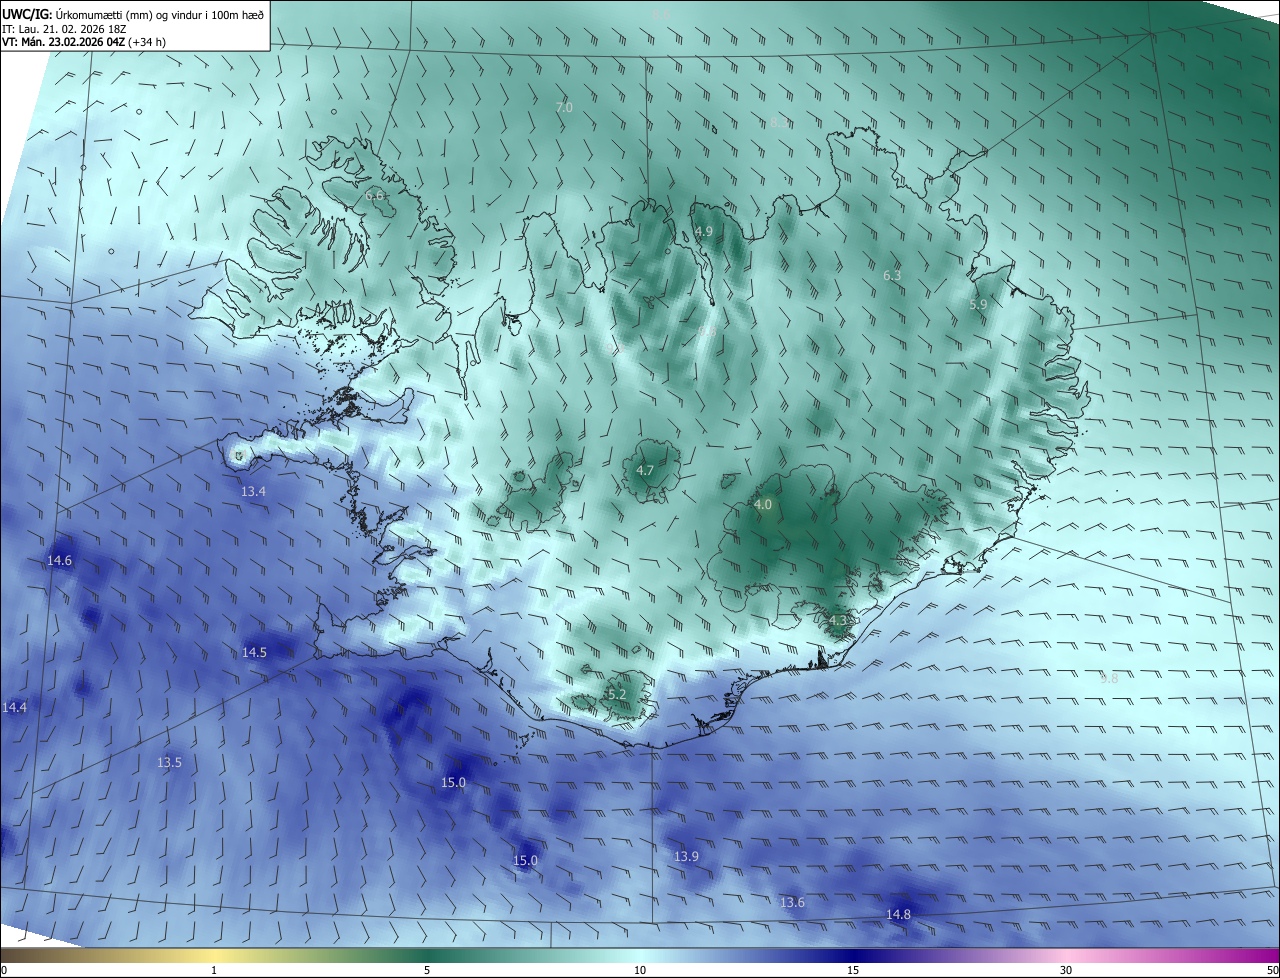This screenshot has width=1280, height=978.
Task: Click the 13.6 value label
Action: coord(792,902)
